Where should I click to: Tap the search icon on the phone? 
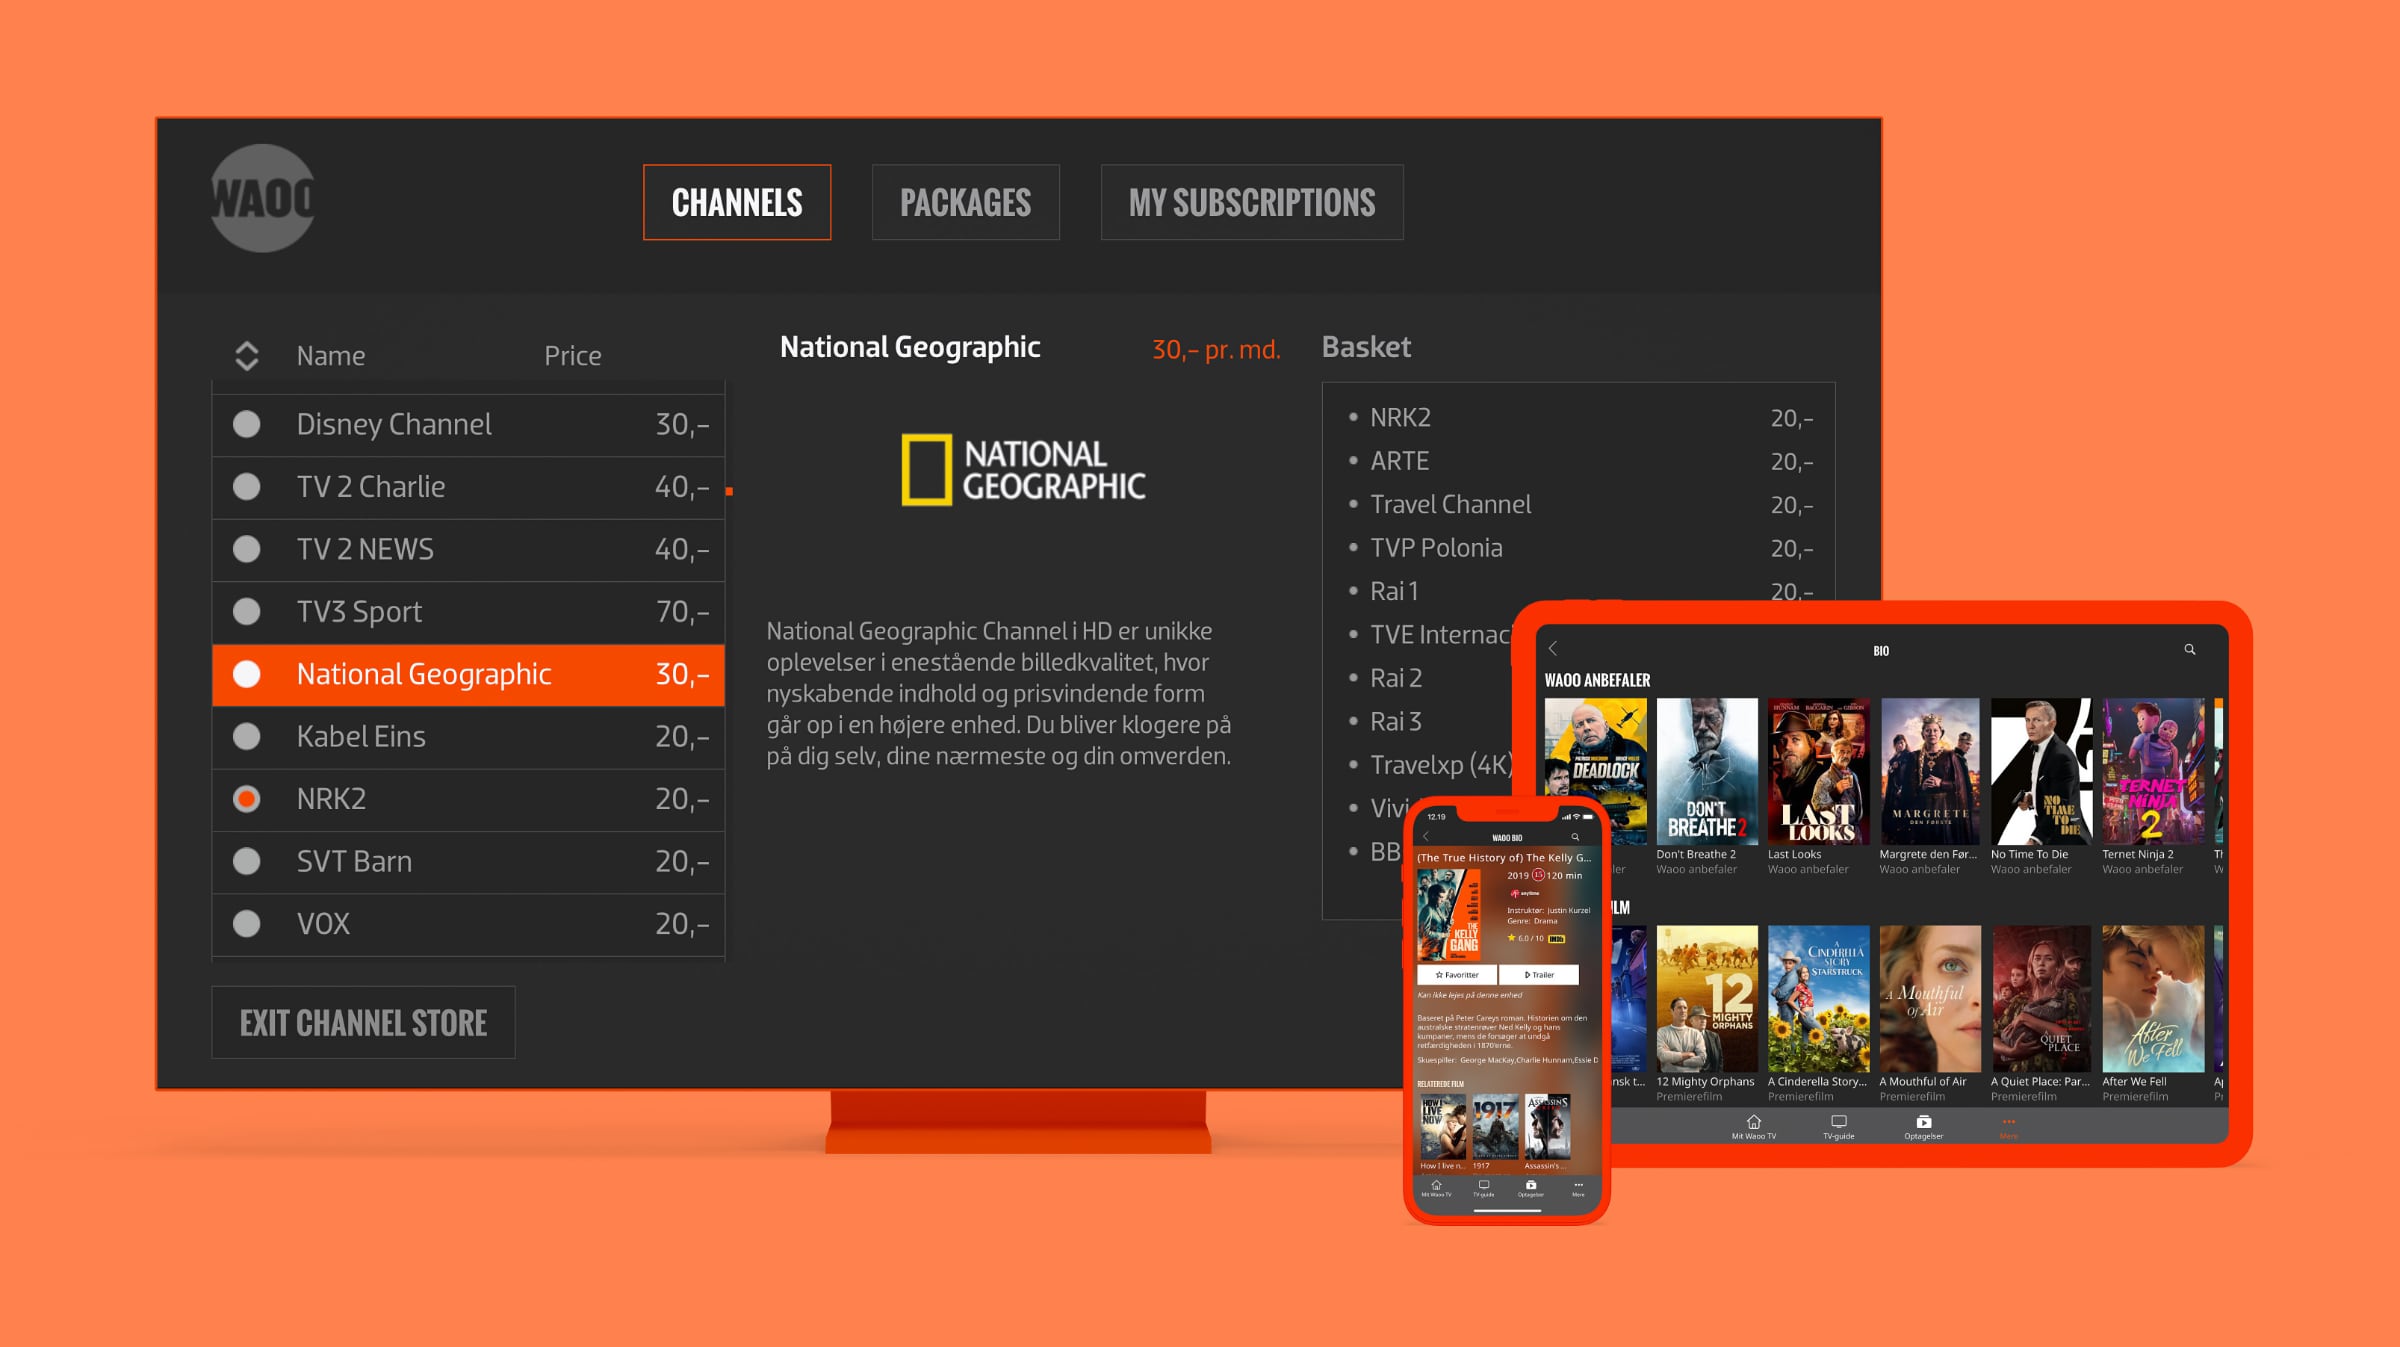click(x=1575, y=837)
